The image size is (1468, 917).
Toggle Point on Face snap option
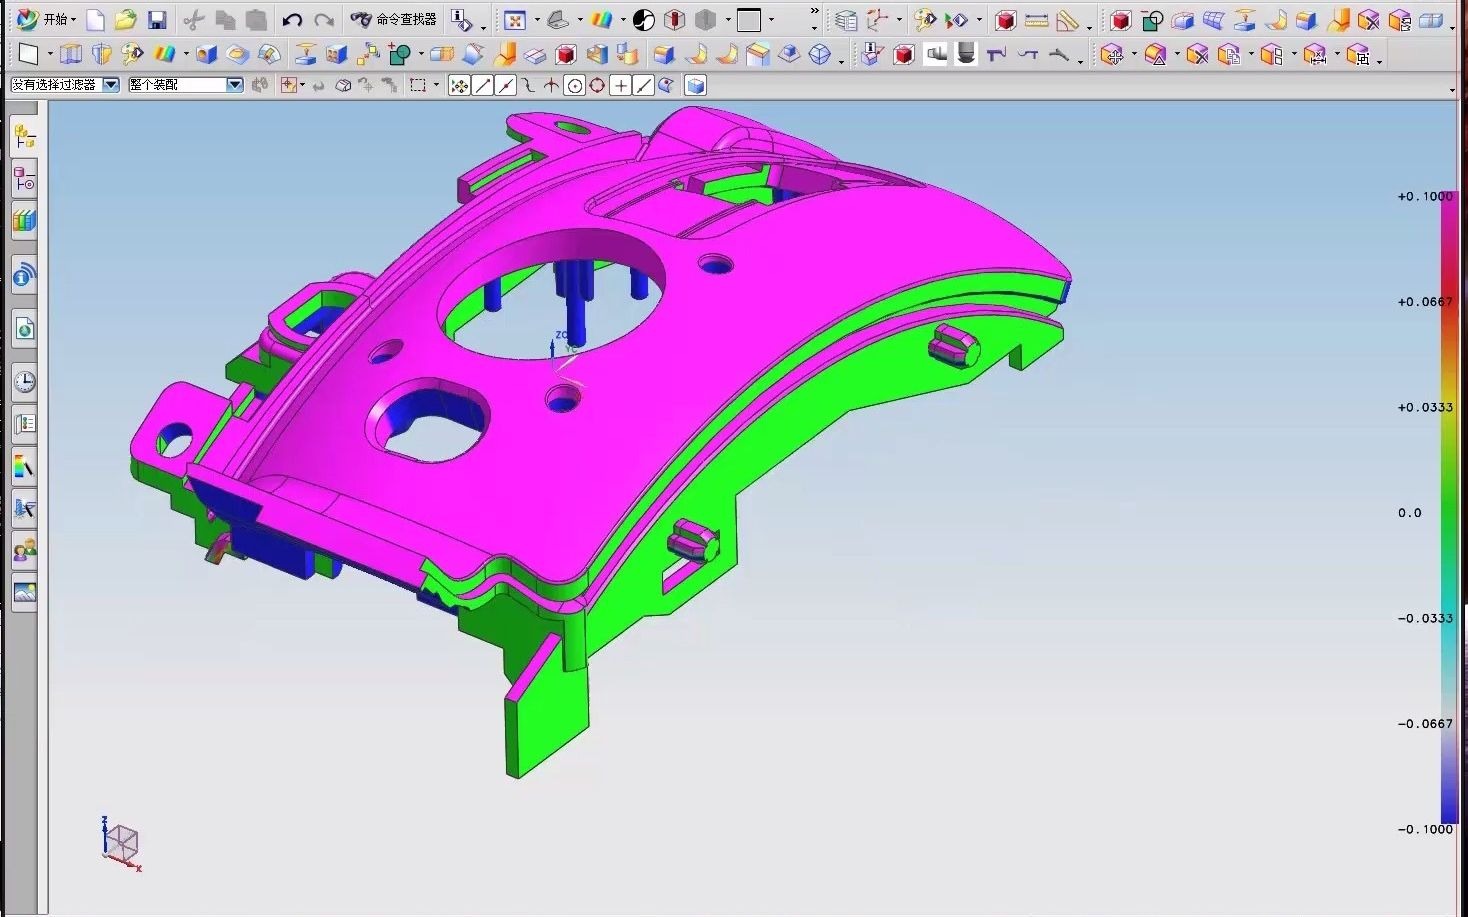click(x=666, y=86)
